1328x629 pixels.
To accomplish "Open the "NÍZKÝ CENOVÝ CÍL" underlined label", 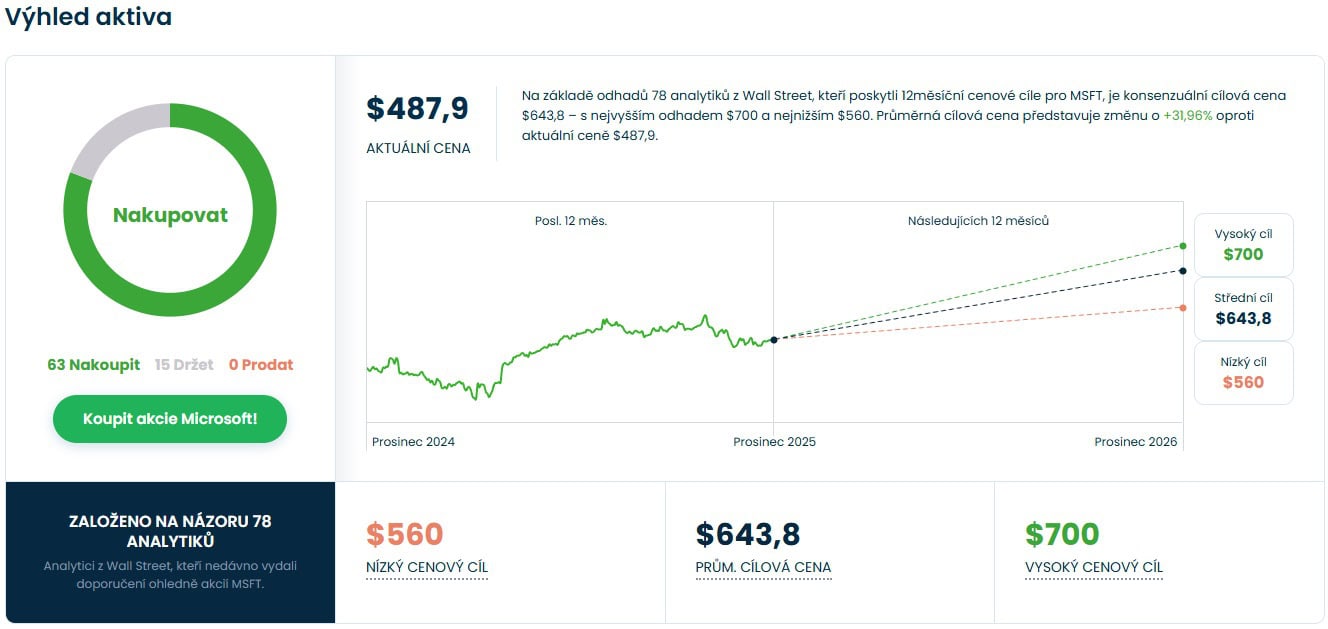I will point(427,568).
